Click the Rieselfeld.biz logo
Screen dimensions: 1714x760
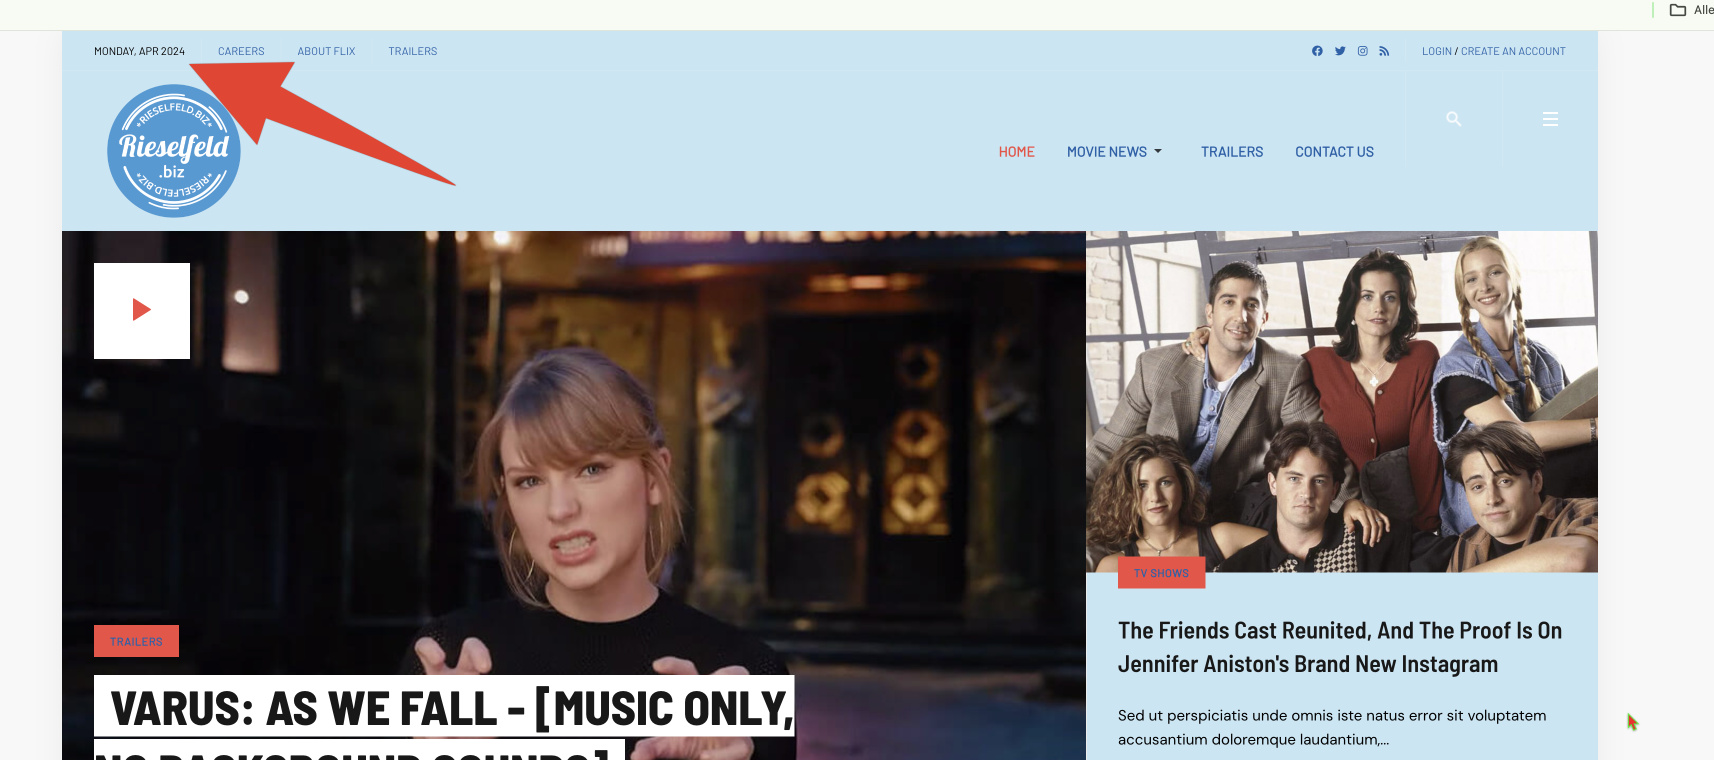[x=174, y=151]
